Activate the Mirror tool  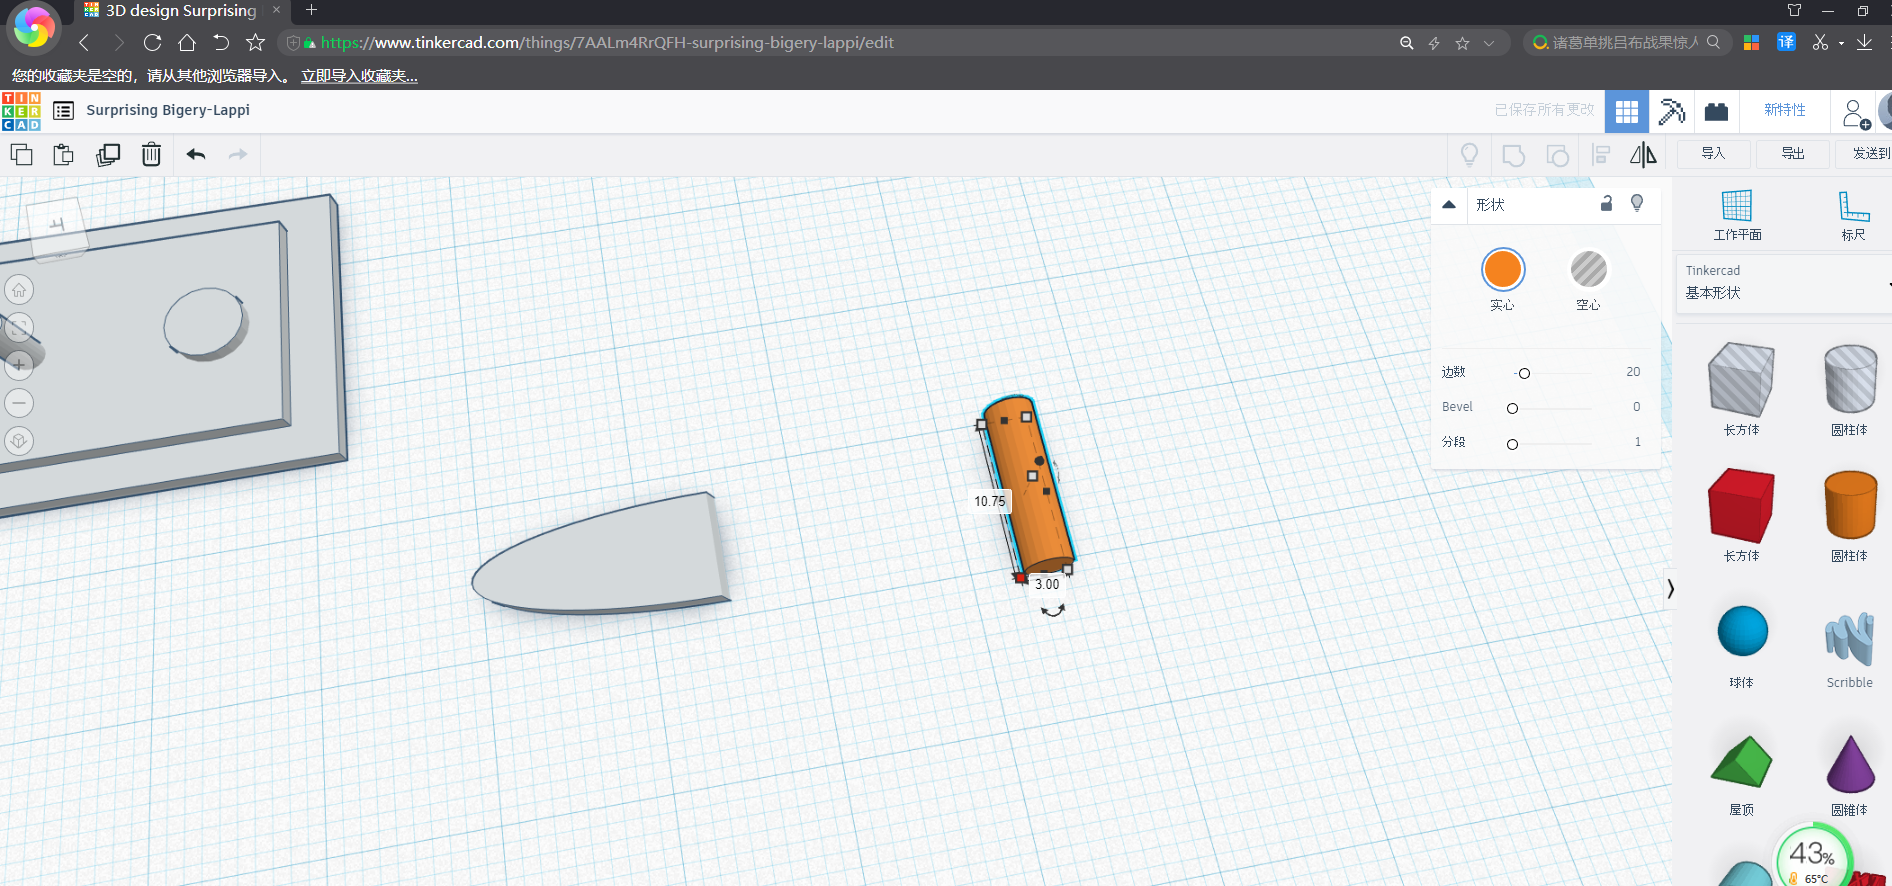1643,155
